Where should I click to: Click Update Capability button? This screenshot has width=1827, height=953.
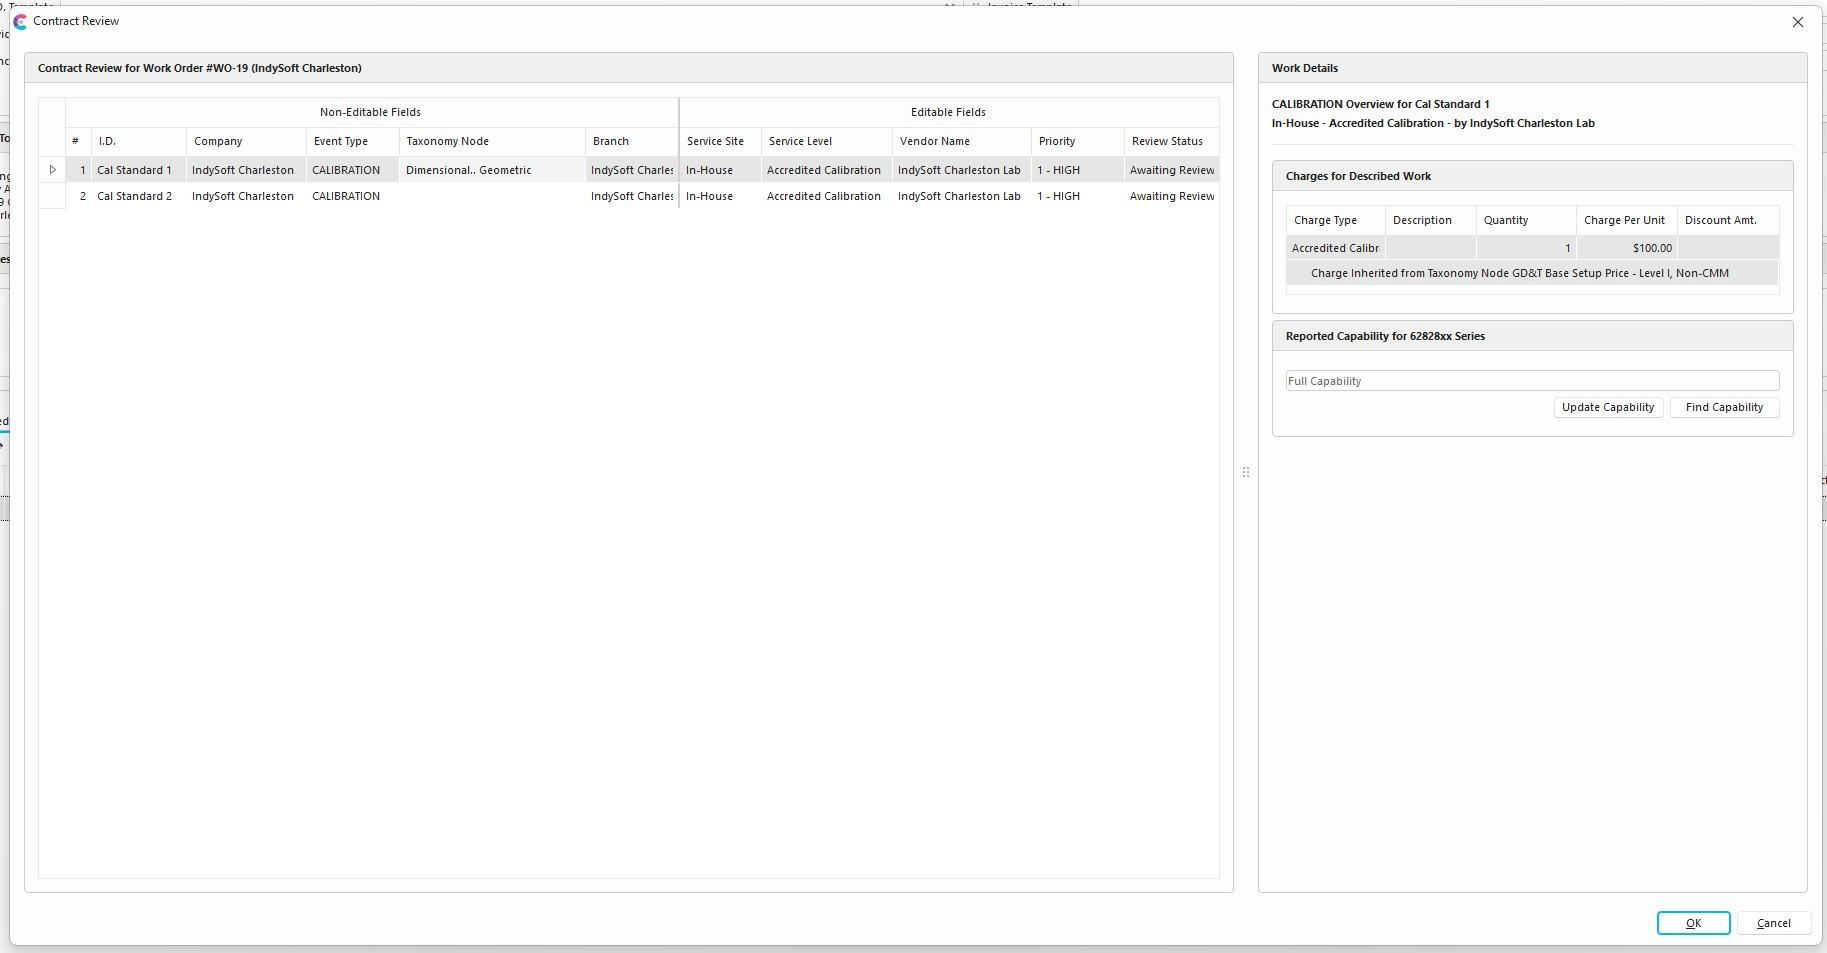pyautogui.click(x=1607, y=407)
